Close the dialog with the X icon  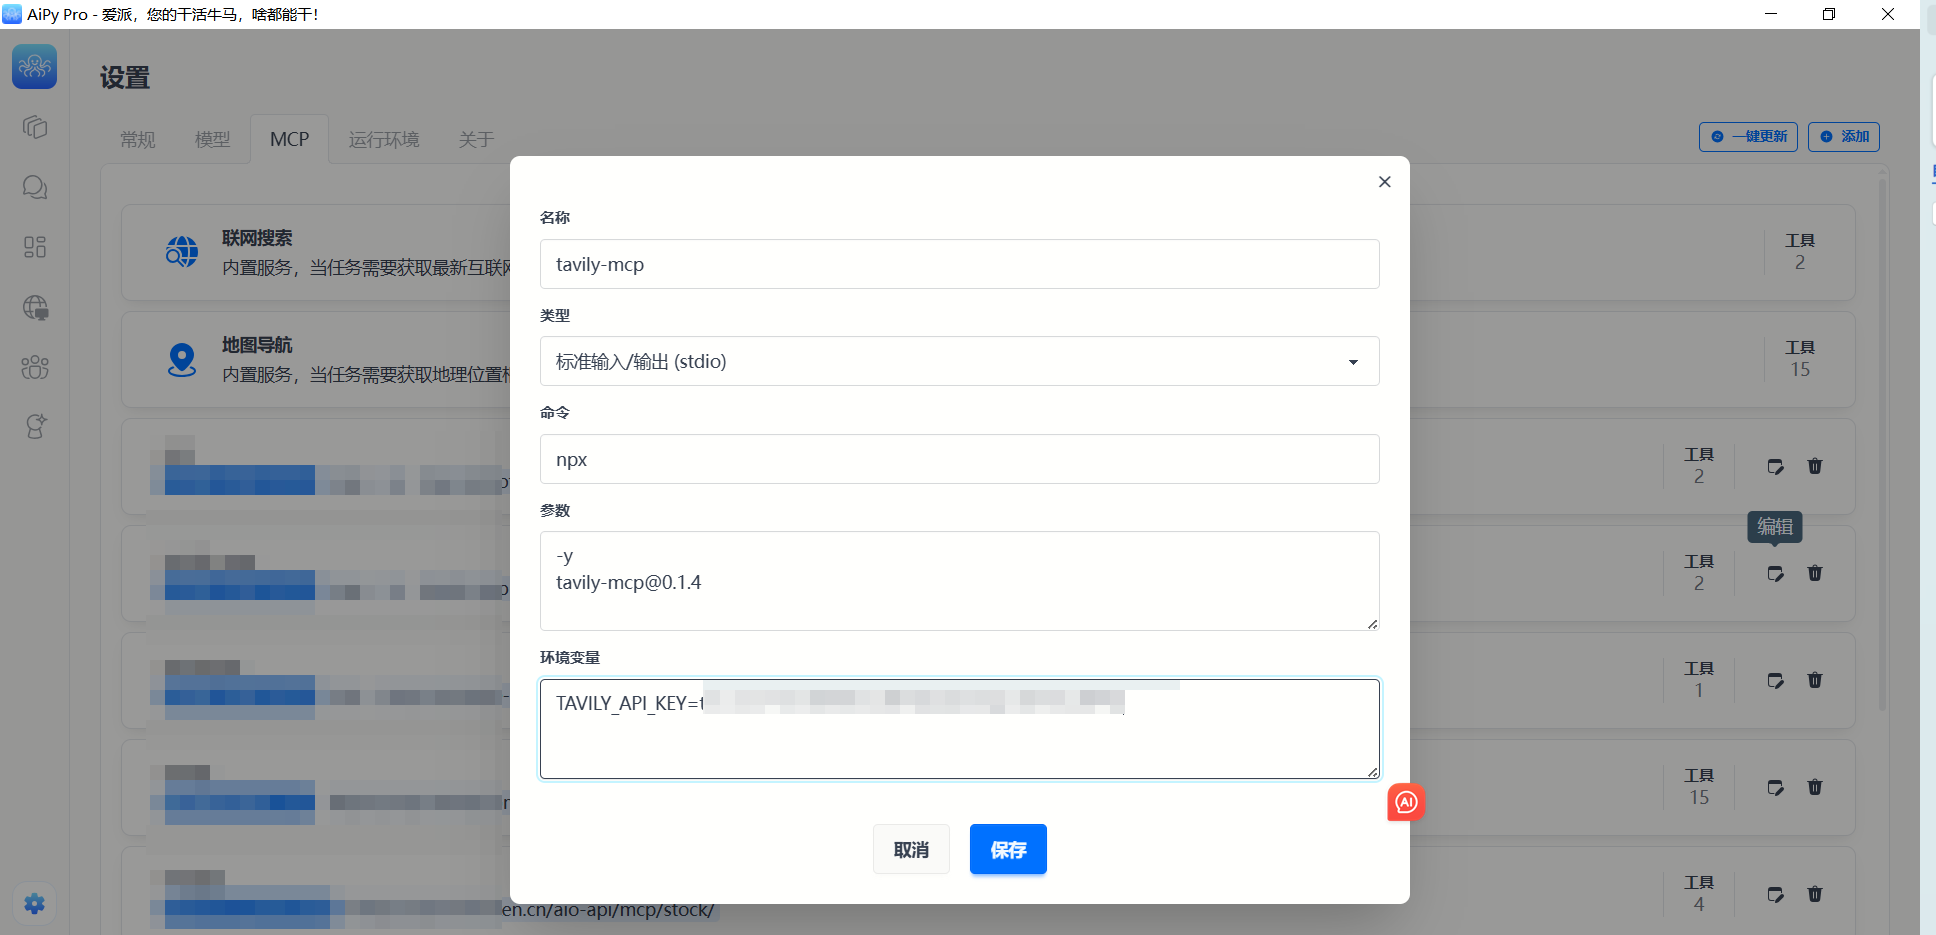(x=1384, y=182)
